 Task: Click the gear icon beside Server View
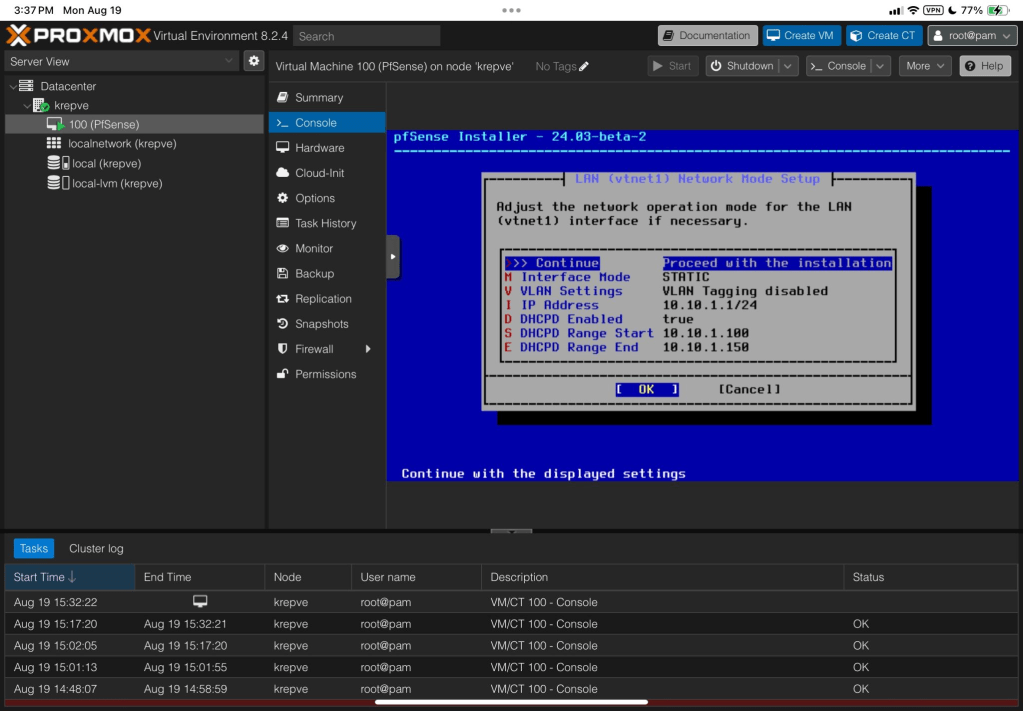254,61
